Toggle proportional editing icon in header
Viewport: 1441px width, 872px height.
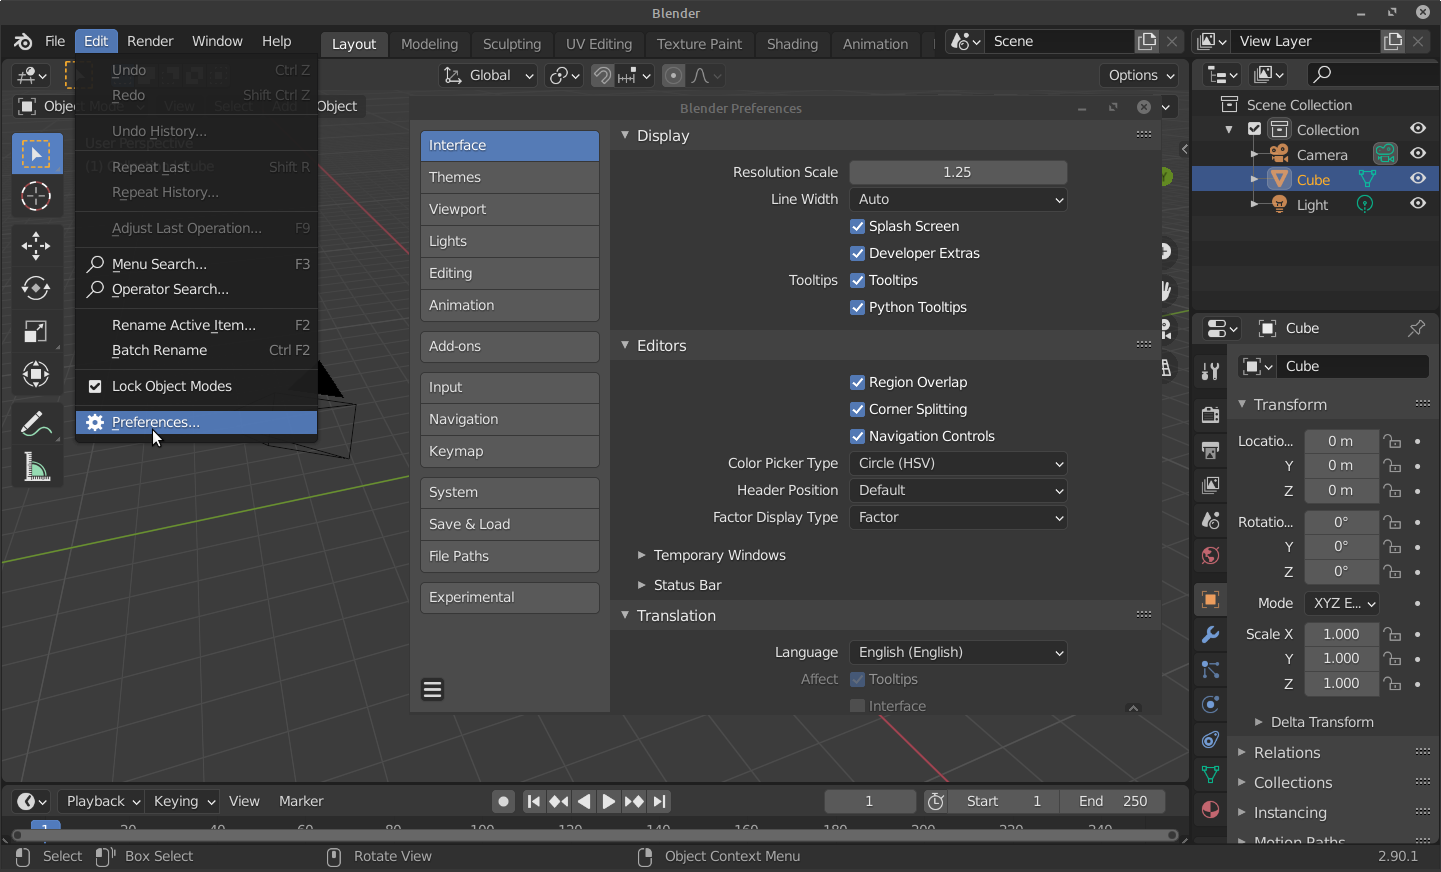[674, 76]
